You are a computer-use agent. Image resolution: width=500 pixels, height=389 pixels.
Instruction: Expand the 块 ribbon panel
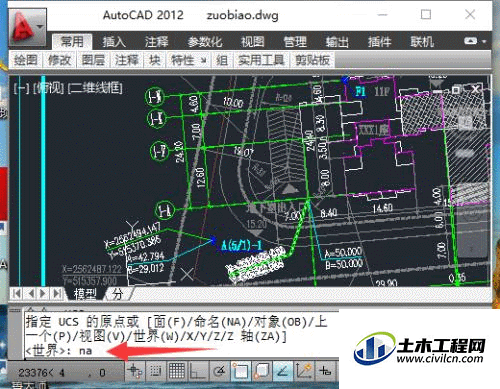(154, 60)
